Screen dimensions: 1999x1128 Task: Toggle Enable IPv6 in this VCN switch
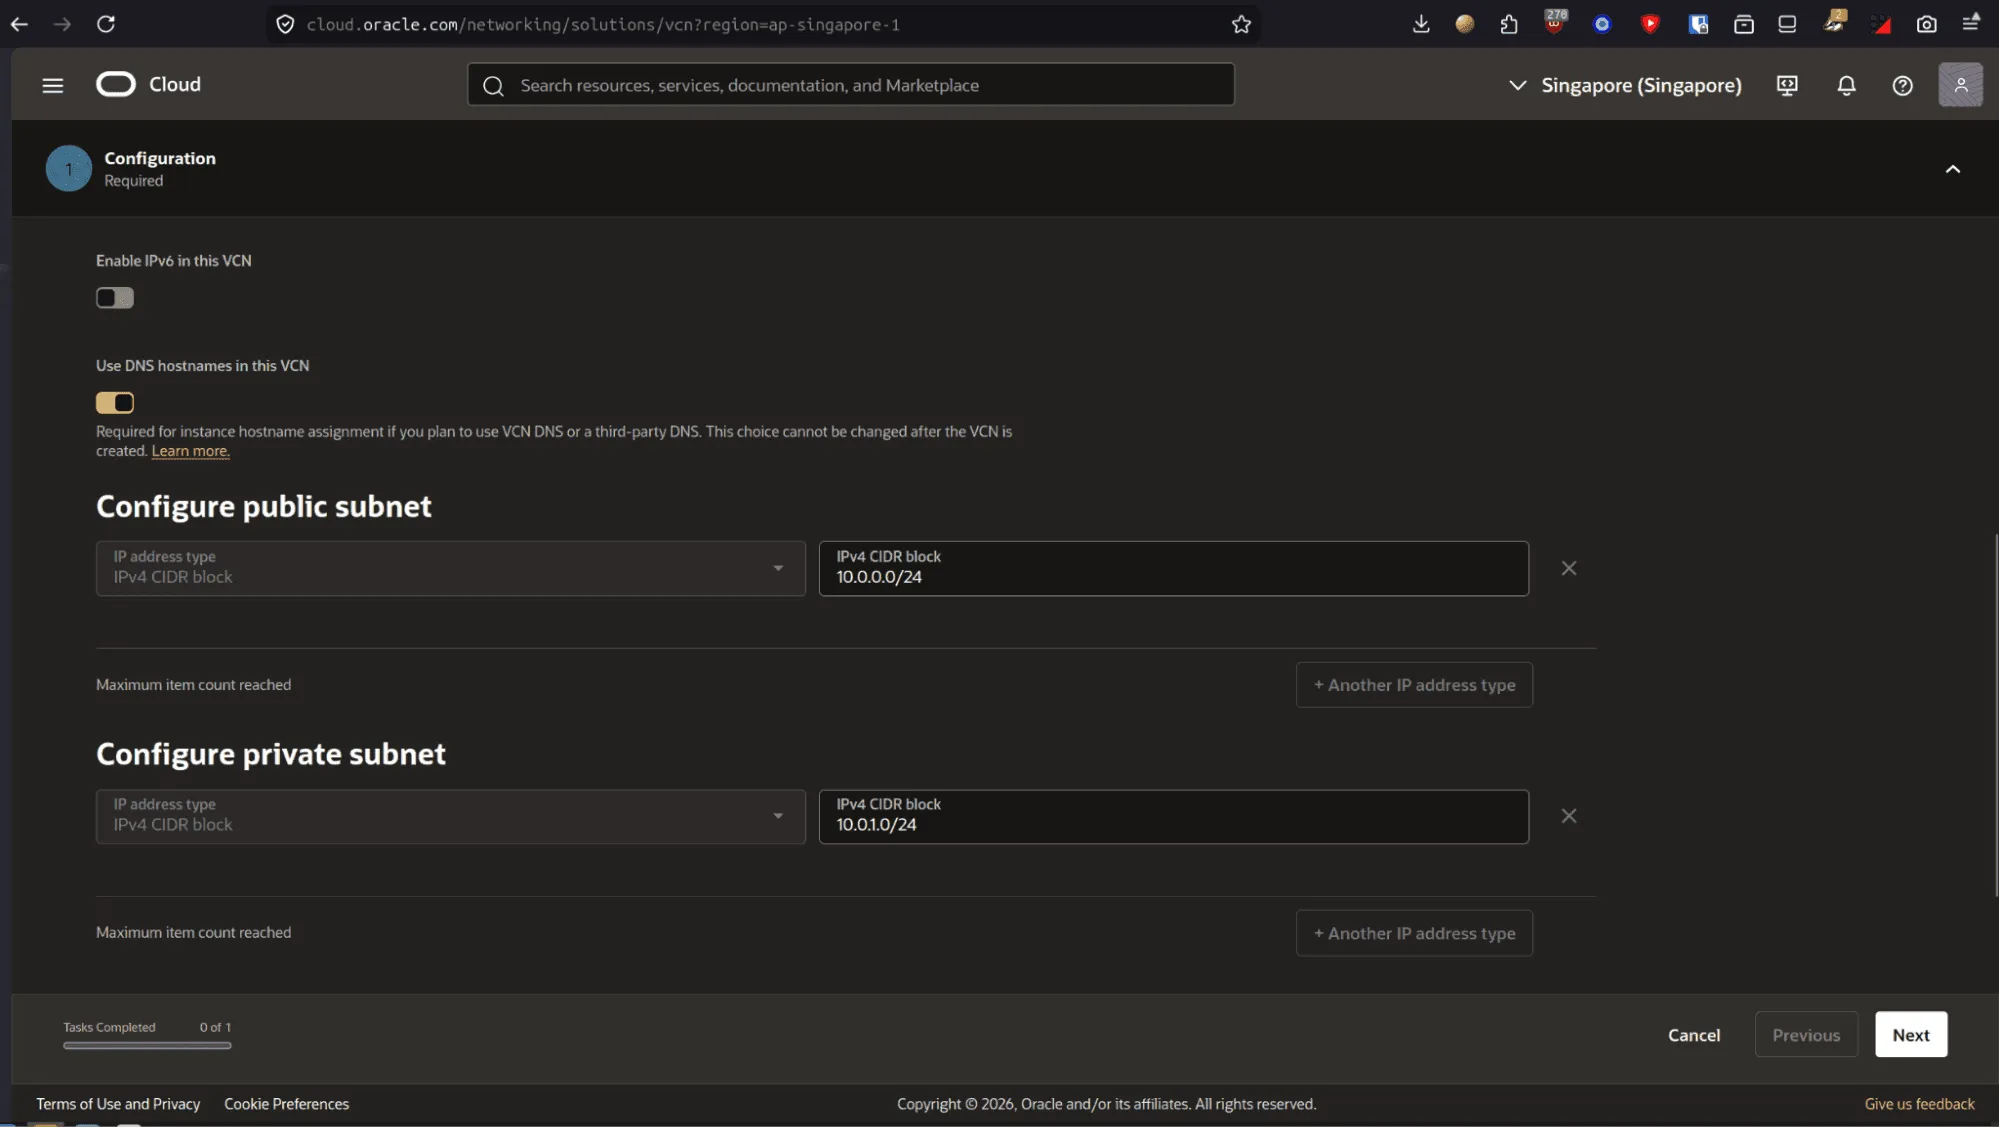coord(115,298)
